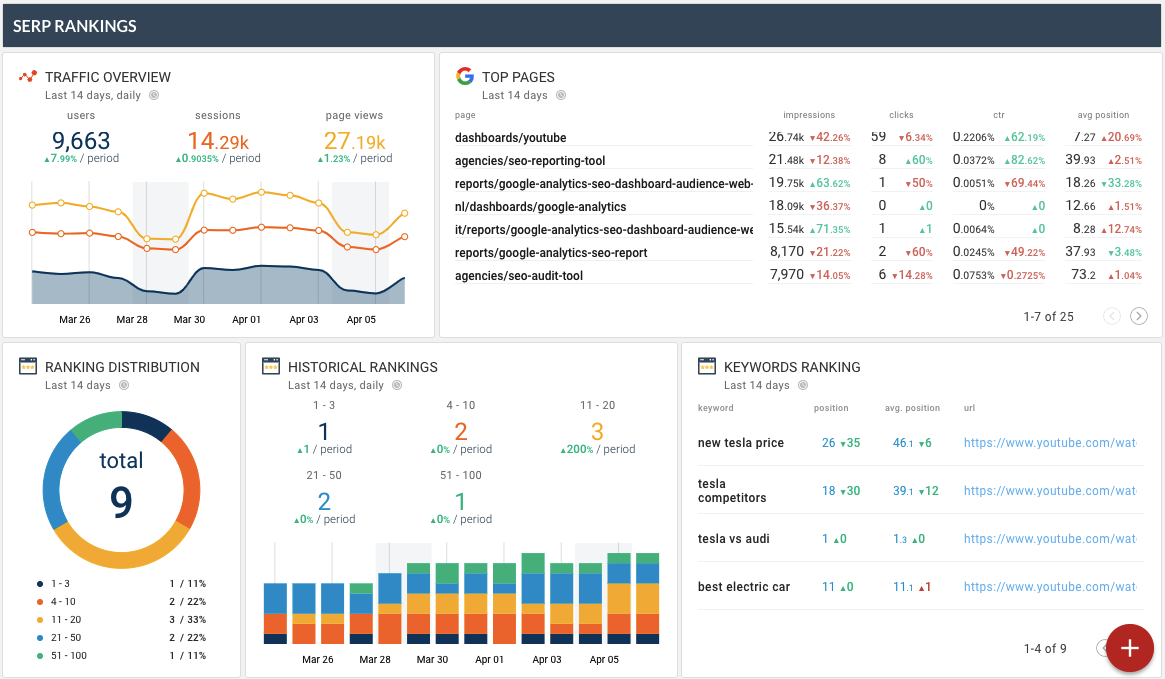The height and width of the screenshot is (679, 1165).
Task: Click the Keywords Ranking widget icon
Action: click(707, 366)
